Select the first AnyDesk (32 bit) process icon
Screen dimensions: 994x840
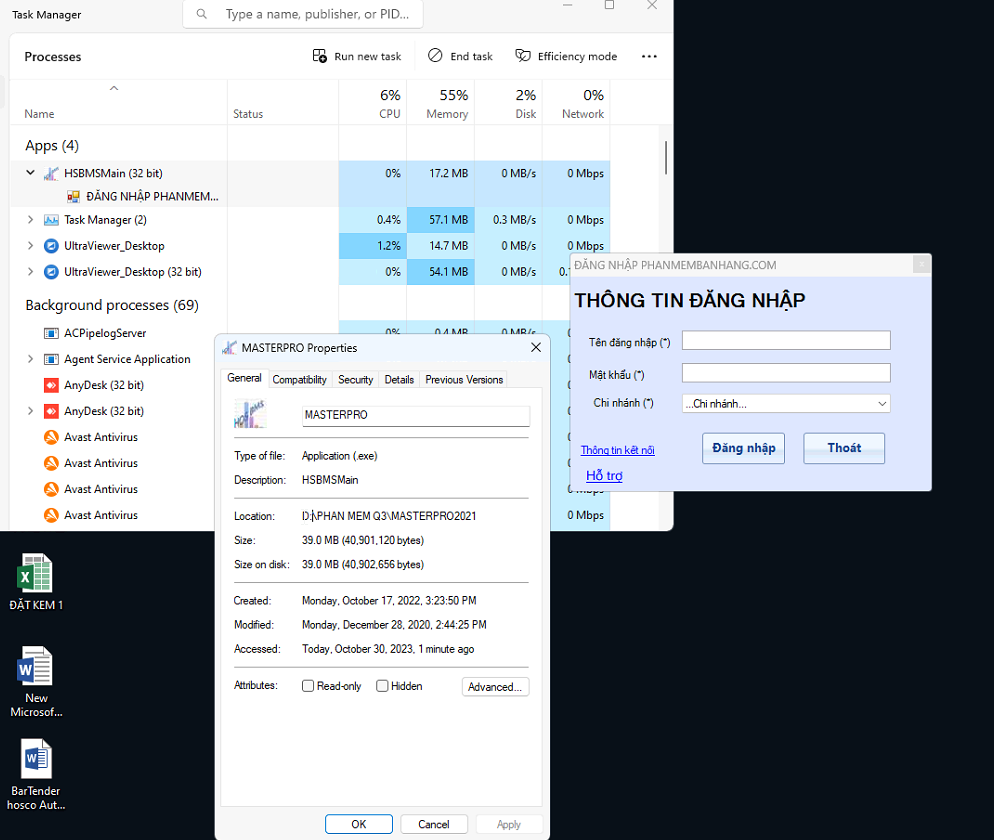tap(51, 385)
